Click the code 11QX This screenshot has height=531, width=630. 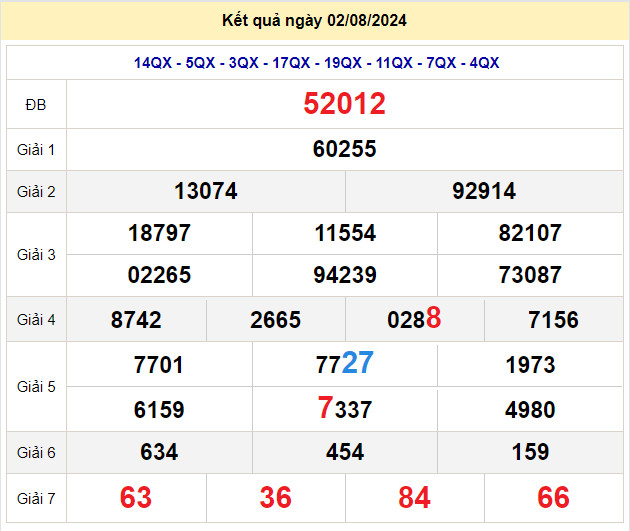coord(394,63)
